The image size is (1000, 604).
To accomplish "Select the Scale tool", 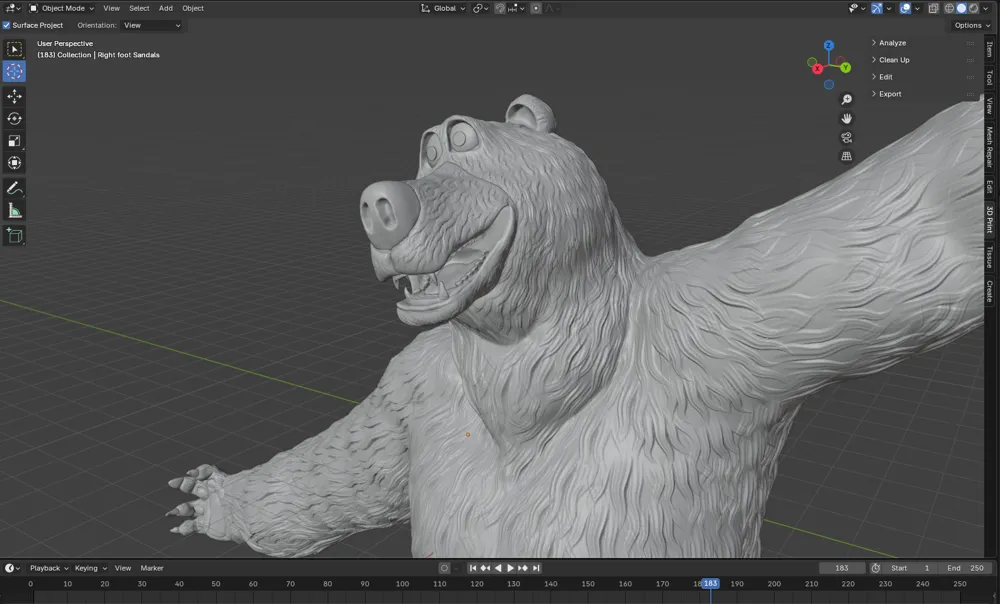I will click(x=14, y=141).
